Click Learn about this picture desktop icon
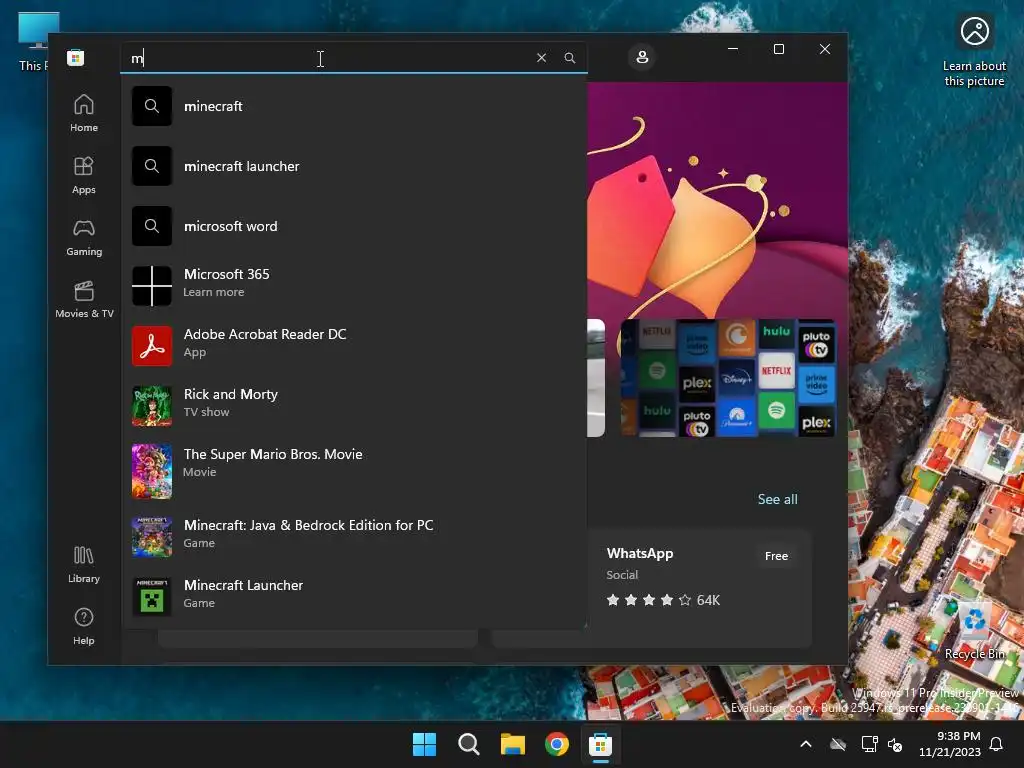Viewport: 1024px width, 768px height. pyautogui.click(x=974, y=51)
